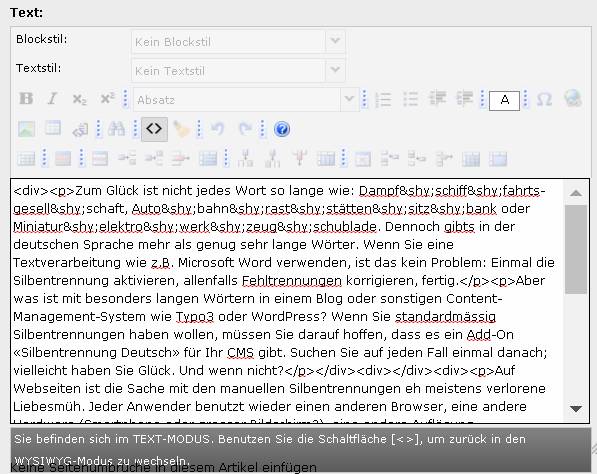Redo the last change

point(245,129)
